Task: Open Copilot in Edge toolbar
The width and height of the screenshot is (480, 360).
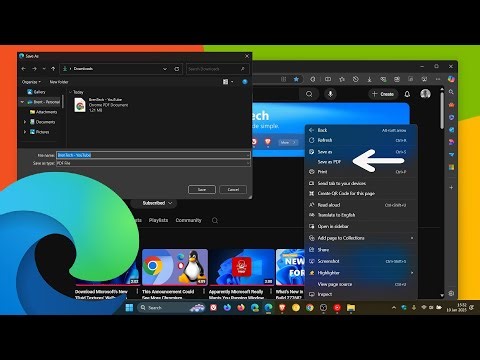Action: [451, 79]
